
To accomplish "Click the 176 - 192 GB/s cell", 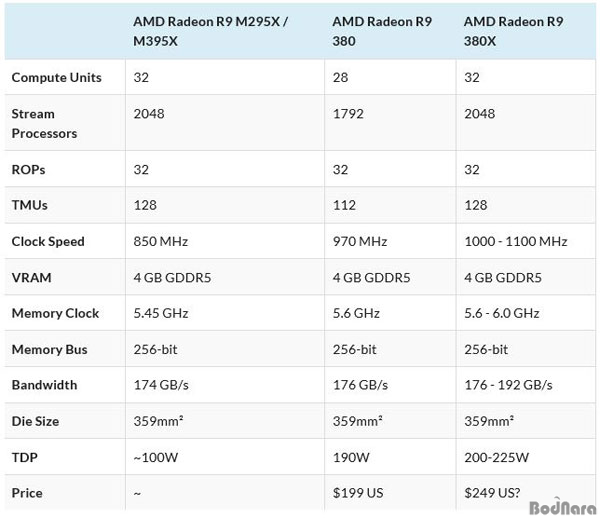I will (508, 385).
